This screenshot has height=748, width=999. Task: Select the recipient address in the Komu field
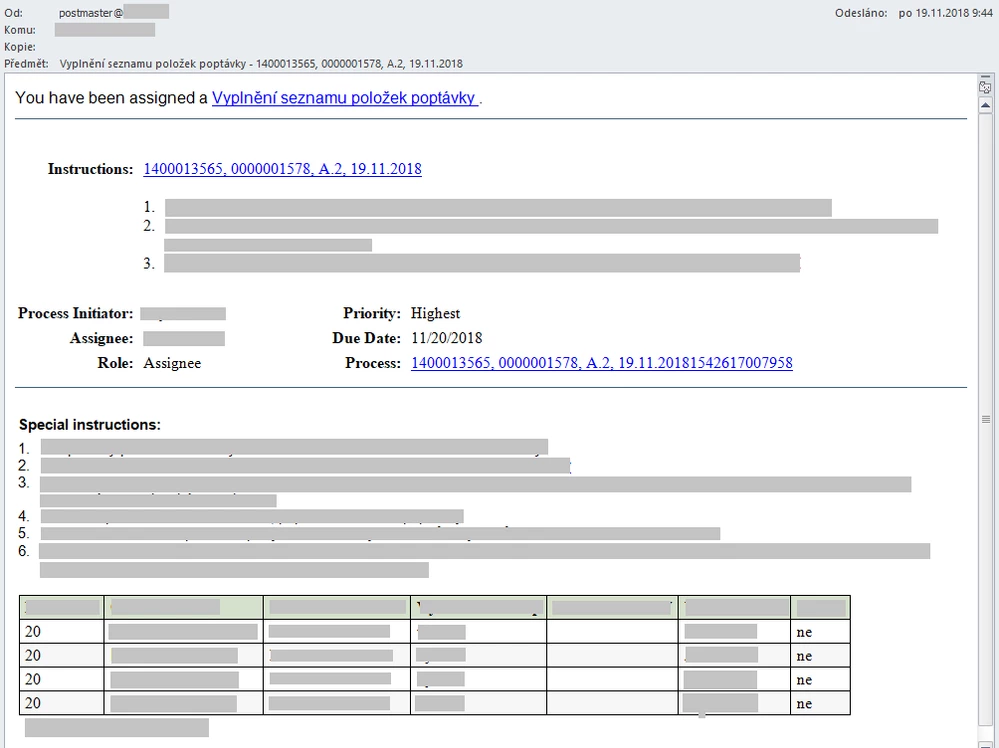104,29
